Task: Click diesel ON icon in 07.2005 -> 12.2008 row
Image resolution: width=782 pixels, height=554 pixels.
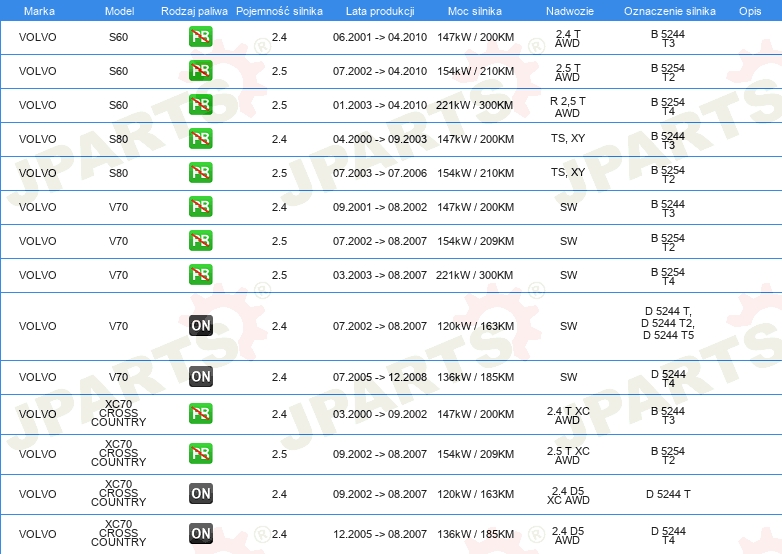Action: [200, 376]
